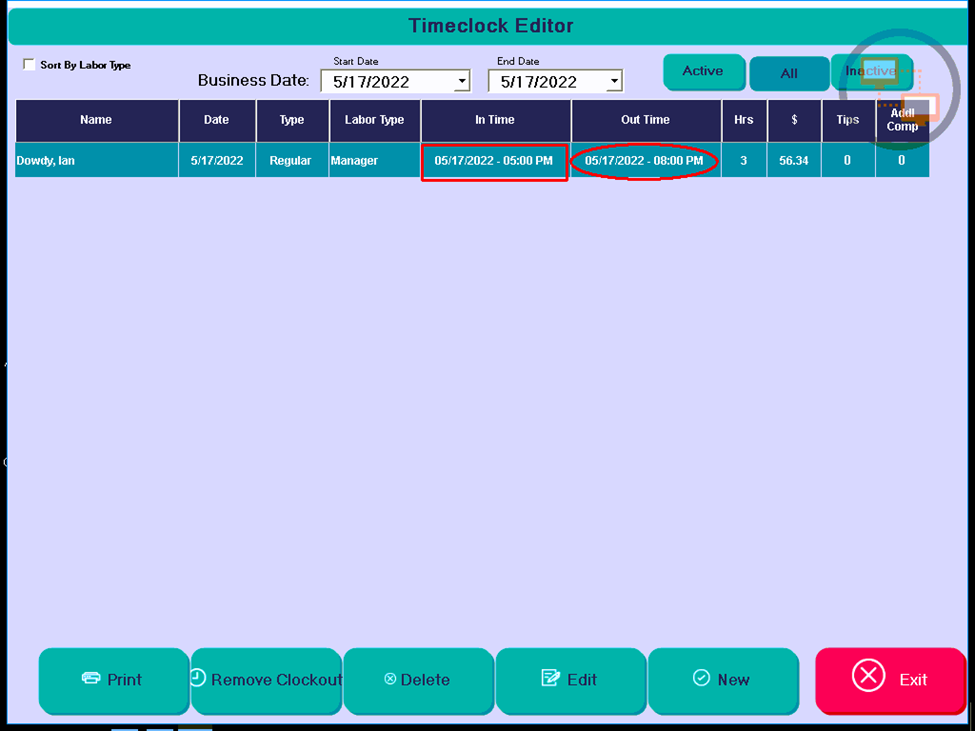
Task: Click the 5/17/2022 date cell in row
Action: point(217,160)
